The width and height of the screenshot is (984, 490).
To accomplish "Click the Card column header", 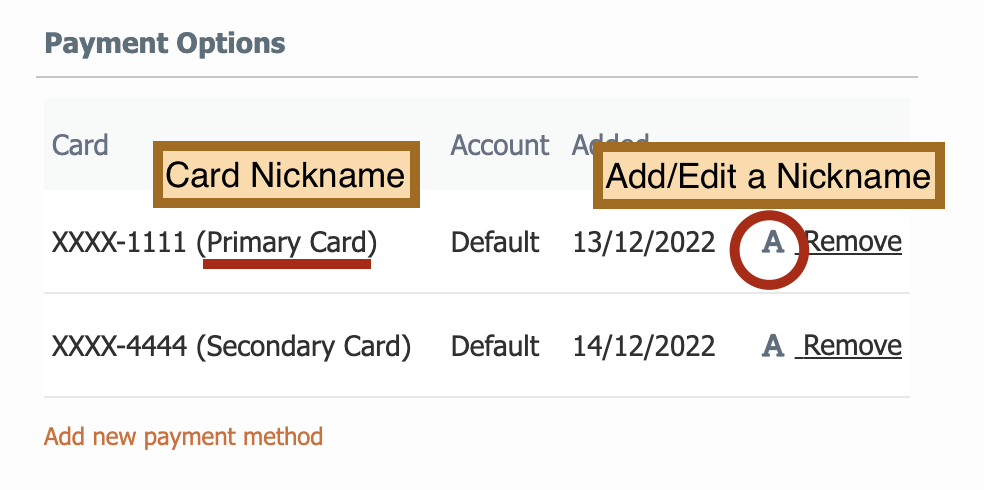I will (80, 146).
